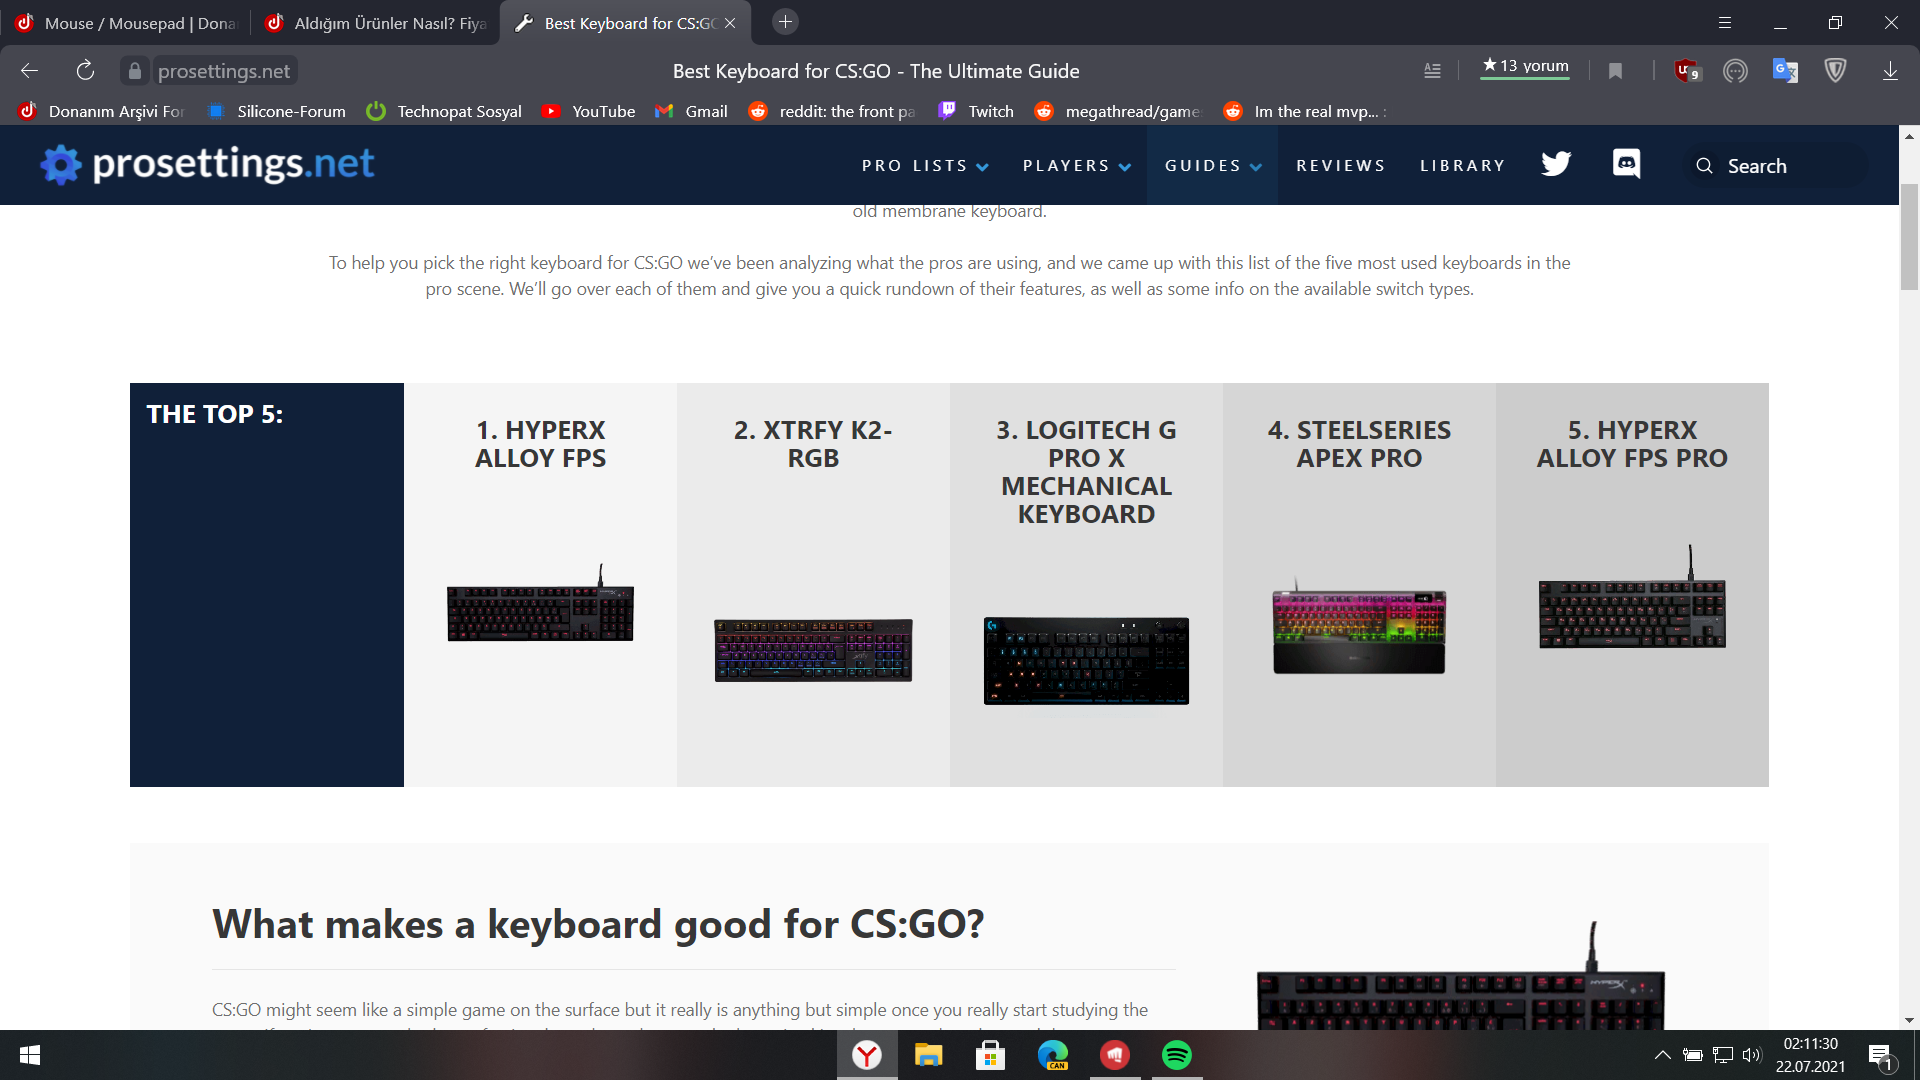Switch to Mouse / Mousepad tab
This screenshot has width=1920, height=1080.
pyautogui.click(x=125, y=23)
